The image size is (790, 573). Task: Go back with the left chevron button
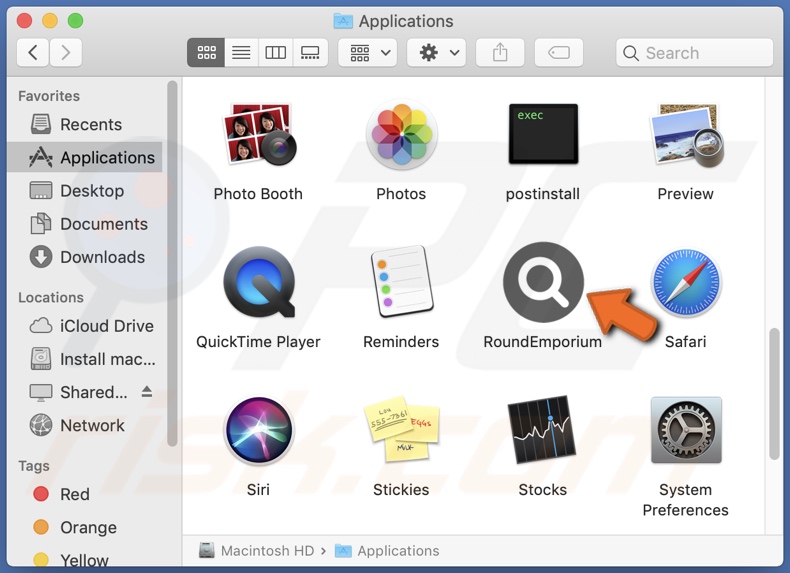(x=33, y=52)
